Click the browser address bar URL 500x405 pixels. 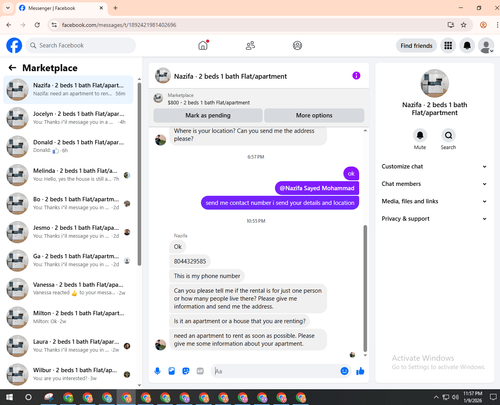[119, 25]
